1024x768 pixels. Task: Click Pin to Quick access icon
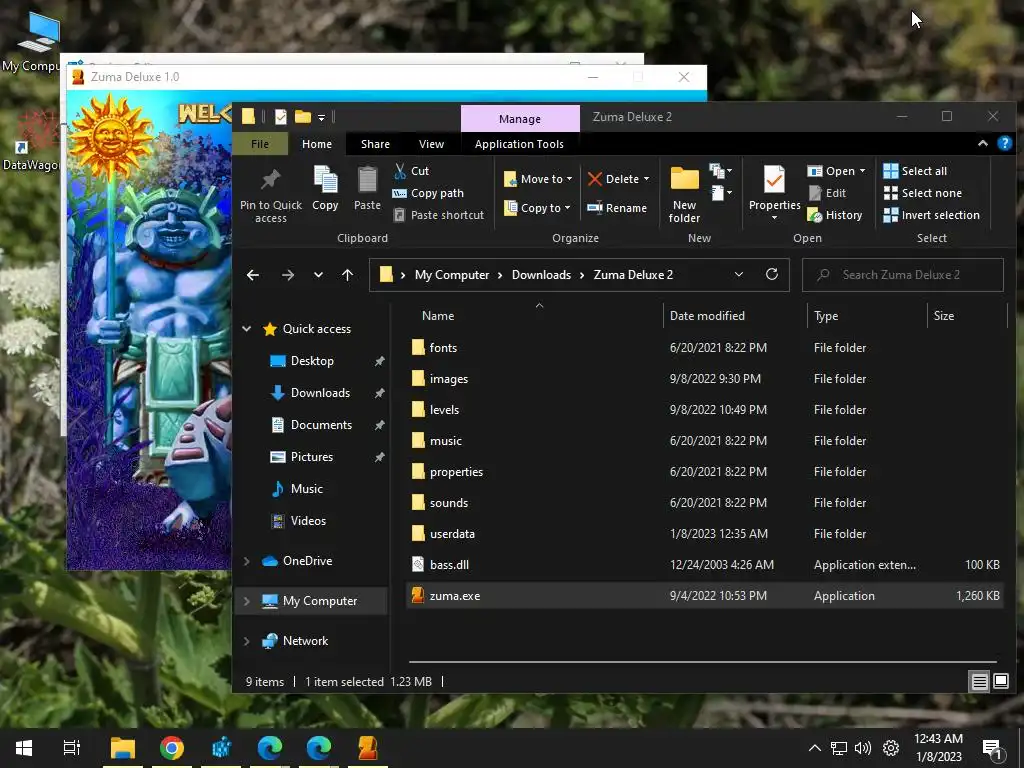click(x=270, y=180)
